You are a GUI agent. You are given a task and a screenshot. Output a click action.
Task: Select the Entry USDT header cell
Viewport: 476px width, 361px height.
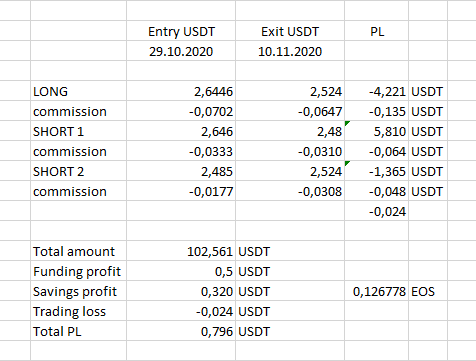(181, 31)
